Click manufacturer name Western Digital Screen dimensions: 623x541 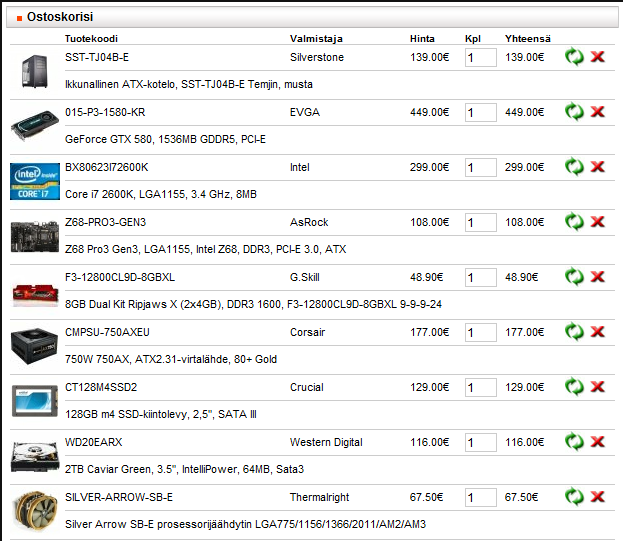click(326, 442)
